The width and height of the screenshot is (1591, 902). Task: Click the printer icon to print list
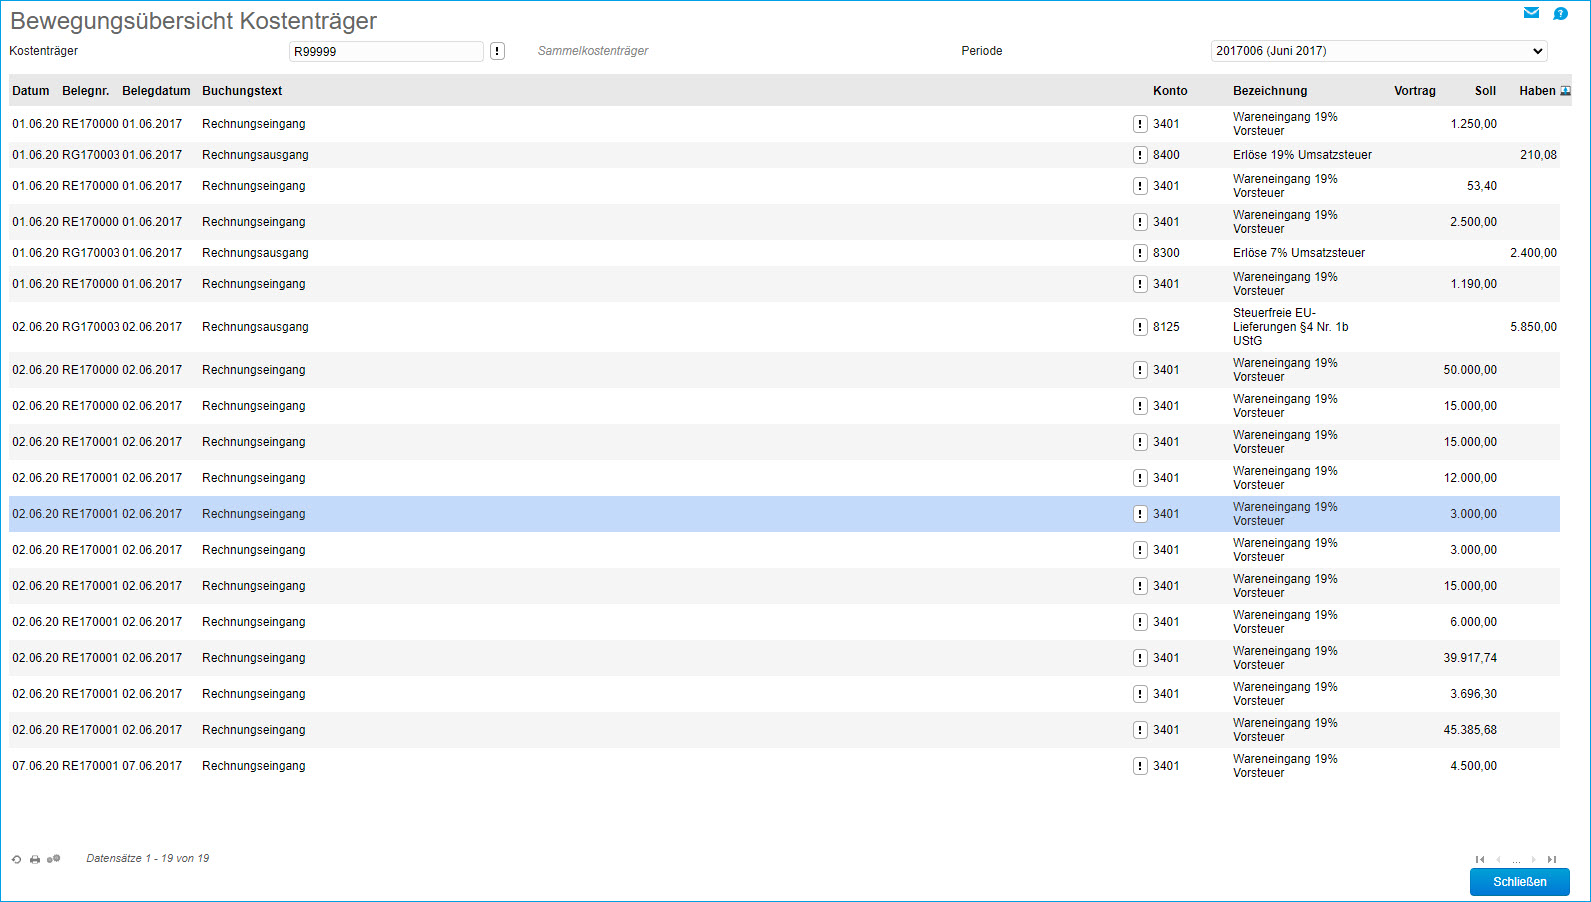[x=35, y=859]
